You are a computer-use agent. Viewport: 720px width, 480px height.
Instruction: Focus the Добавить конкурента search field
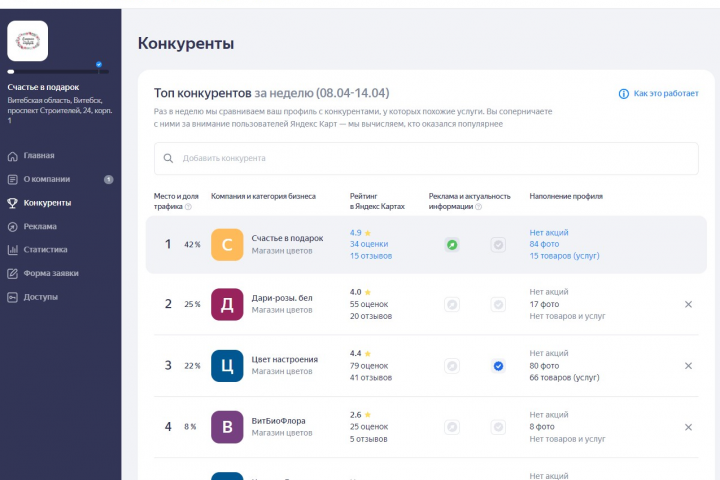(426, 158)
